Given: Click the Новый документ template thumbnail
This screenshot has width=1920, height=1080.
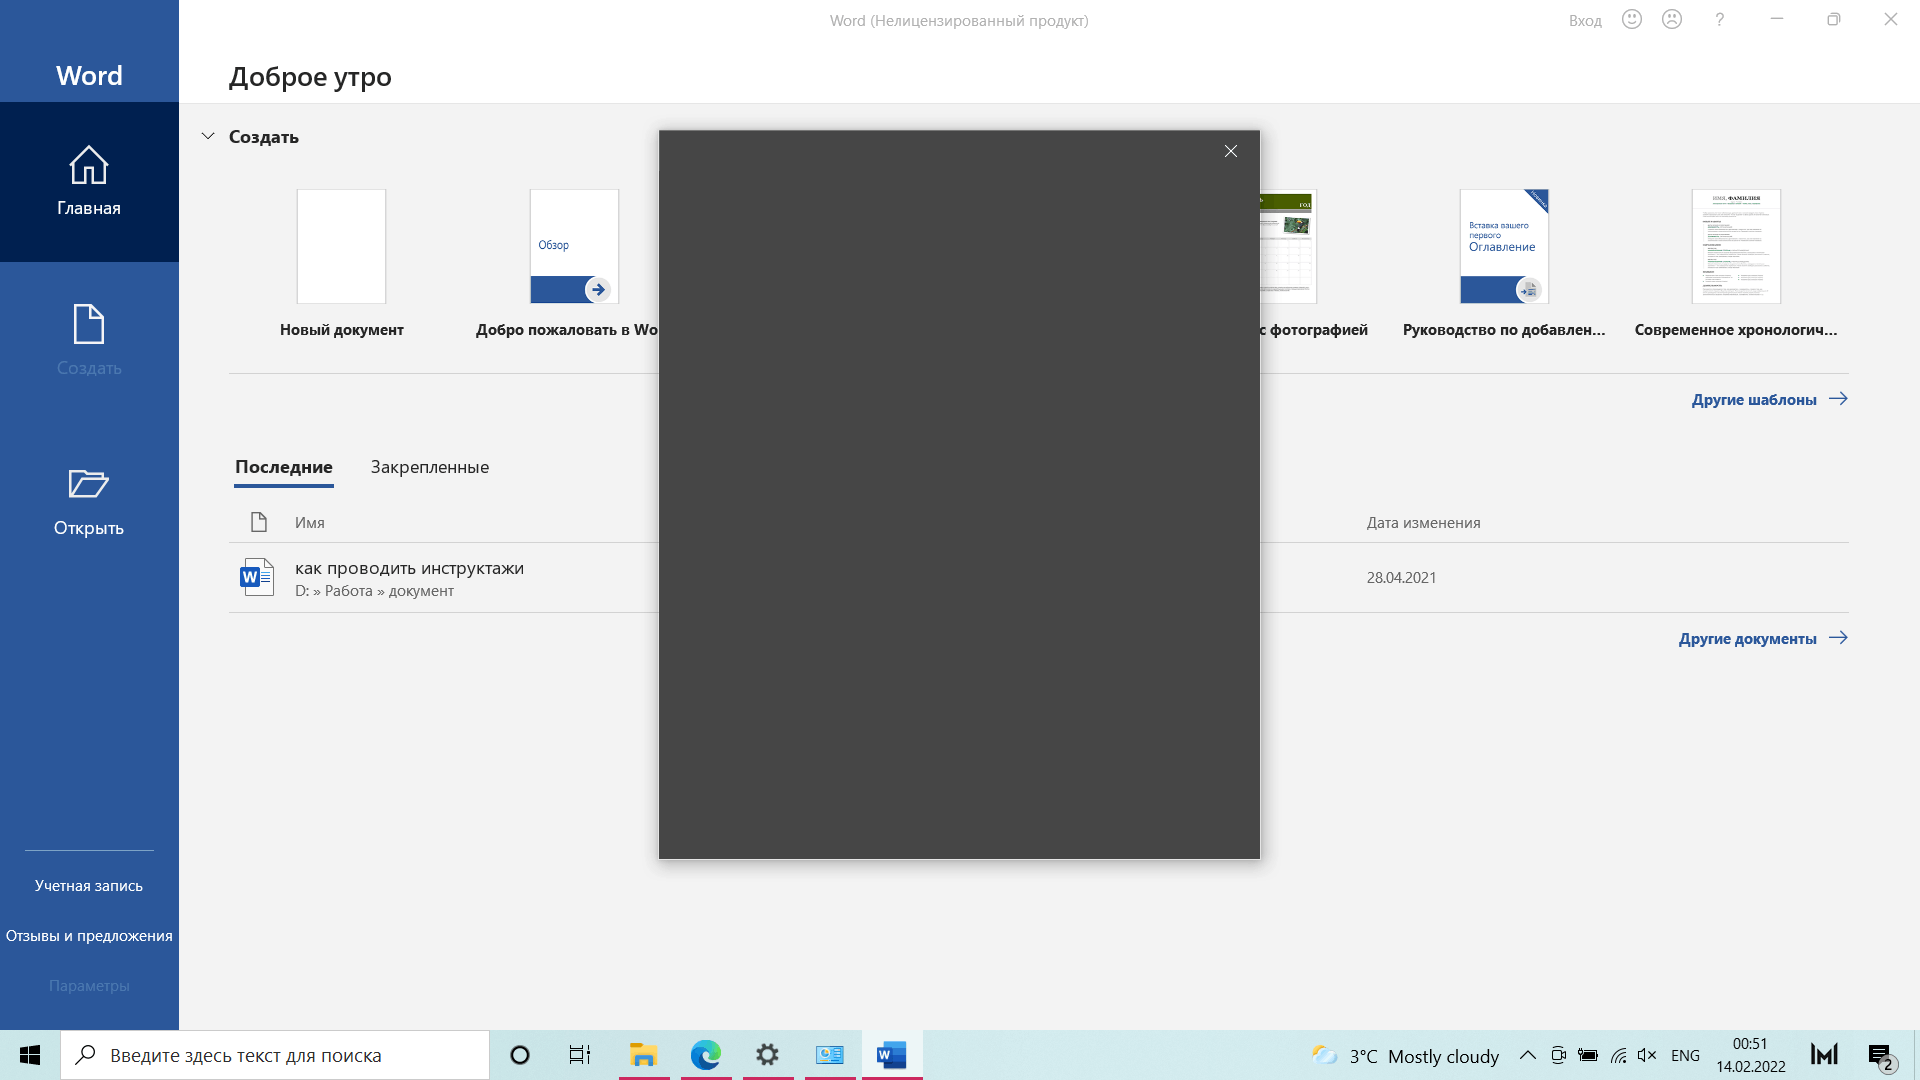Looking at the screenshot, I should [342, 245].
